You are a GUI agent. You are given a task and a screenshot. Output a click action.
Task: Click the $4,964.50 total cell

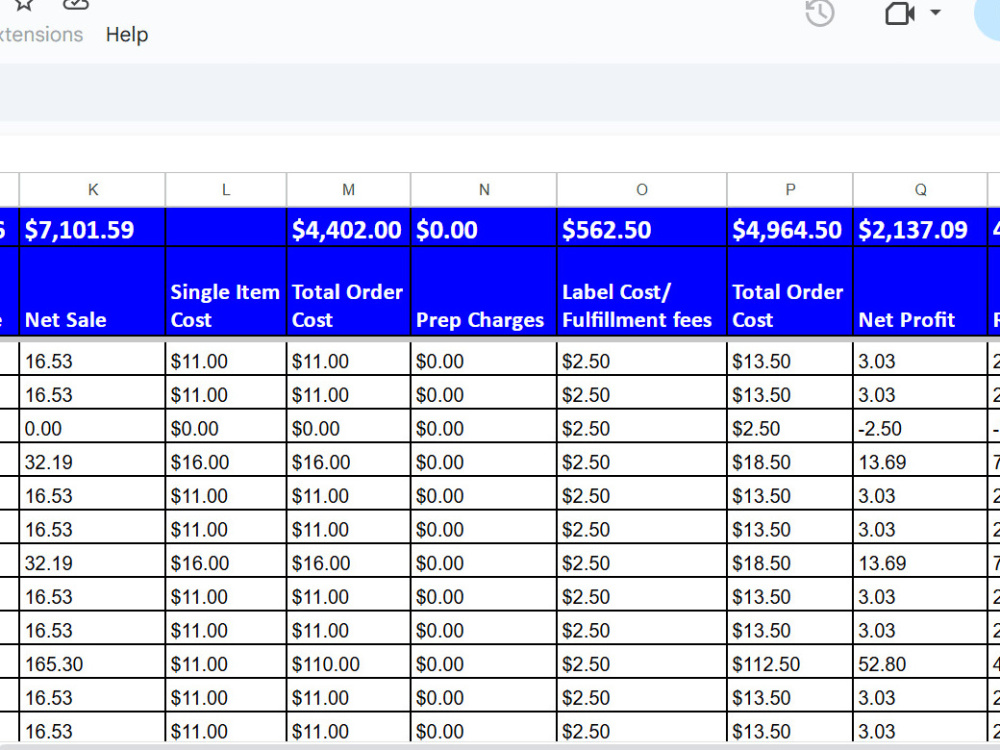coord(790,230)
